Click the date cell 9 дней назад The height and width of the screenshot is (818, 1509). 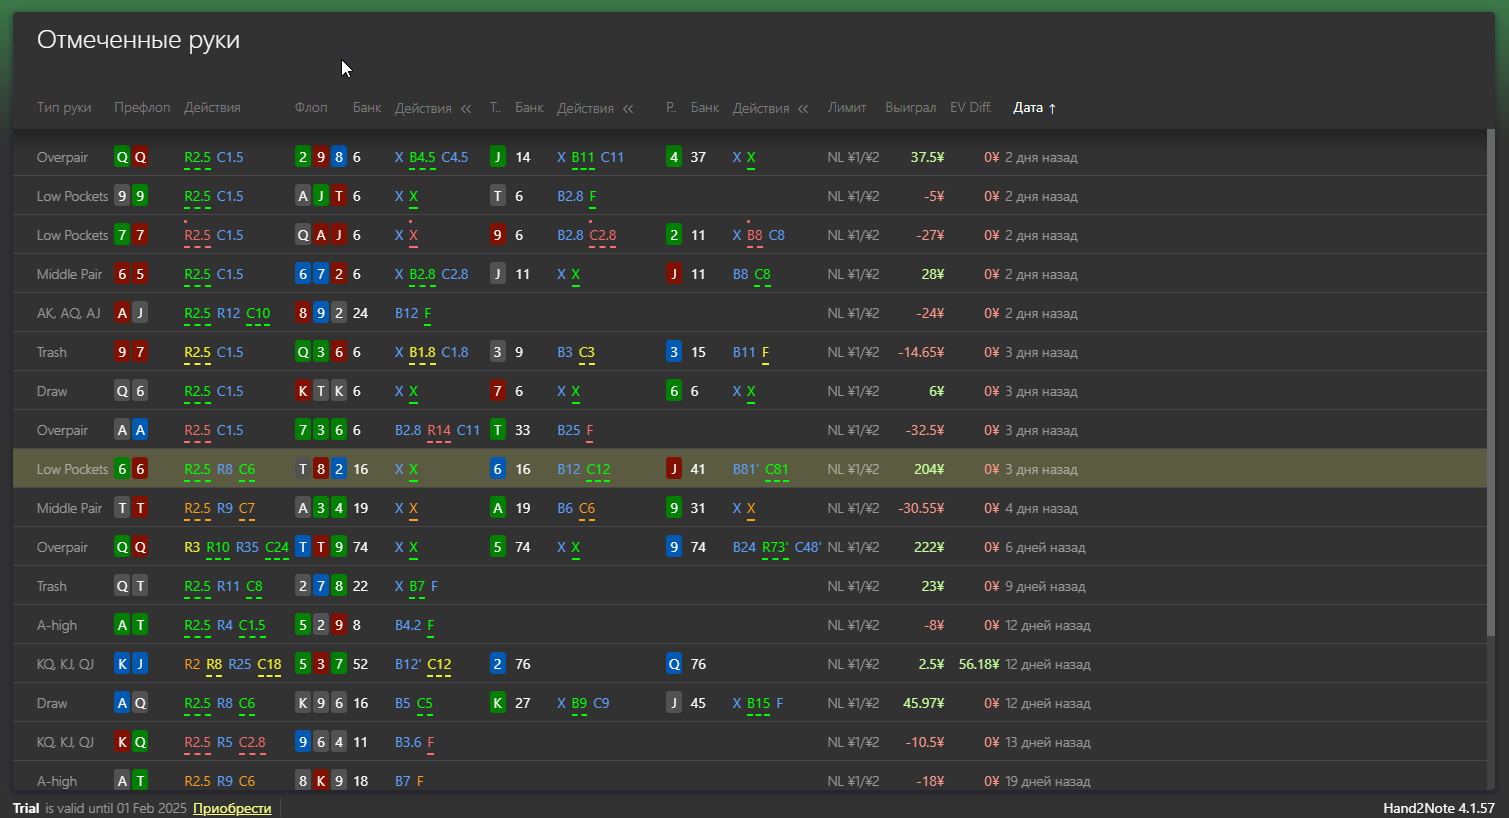tap(1045, 586)
